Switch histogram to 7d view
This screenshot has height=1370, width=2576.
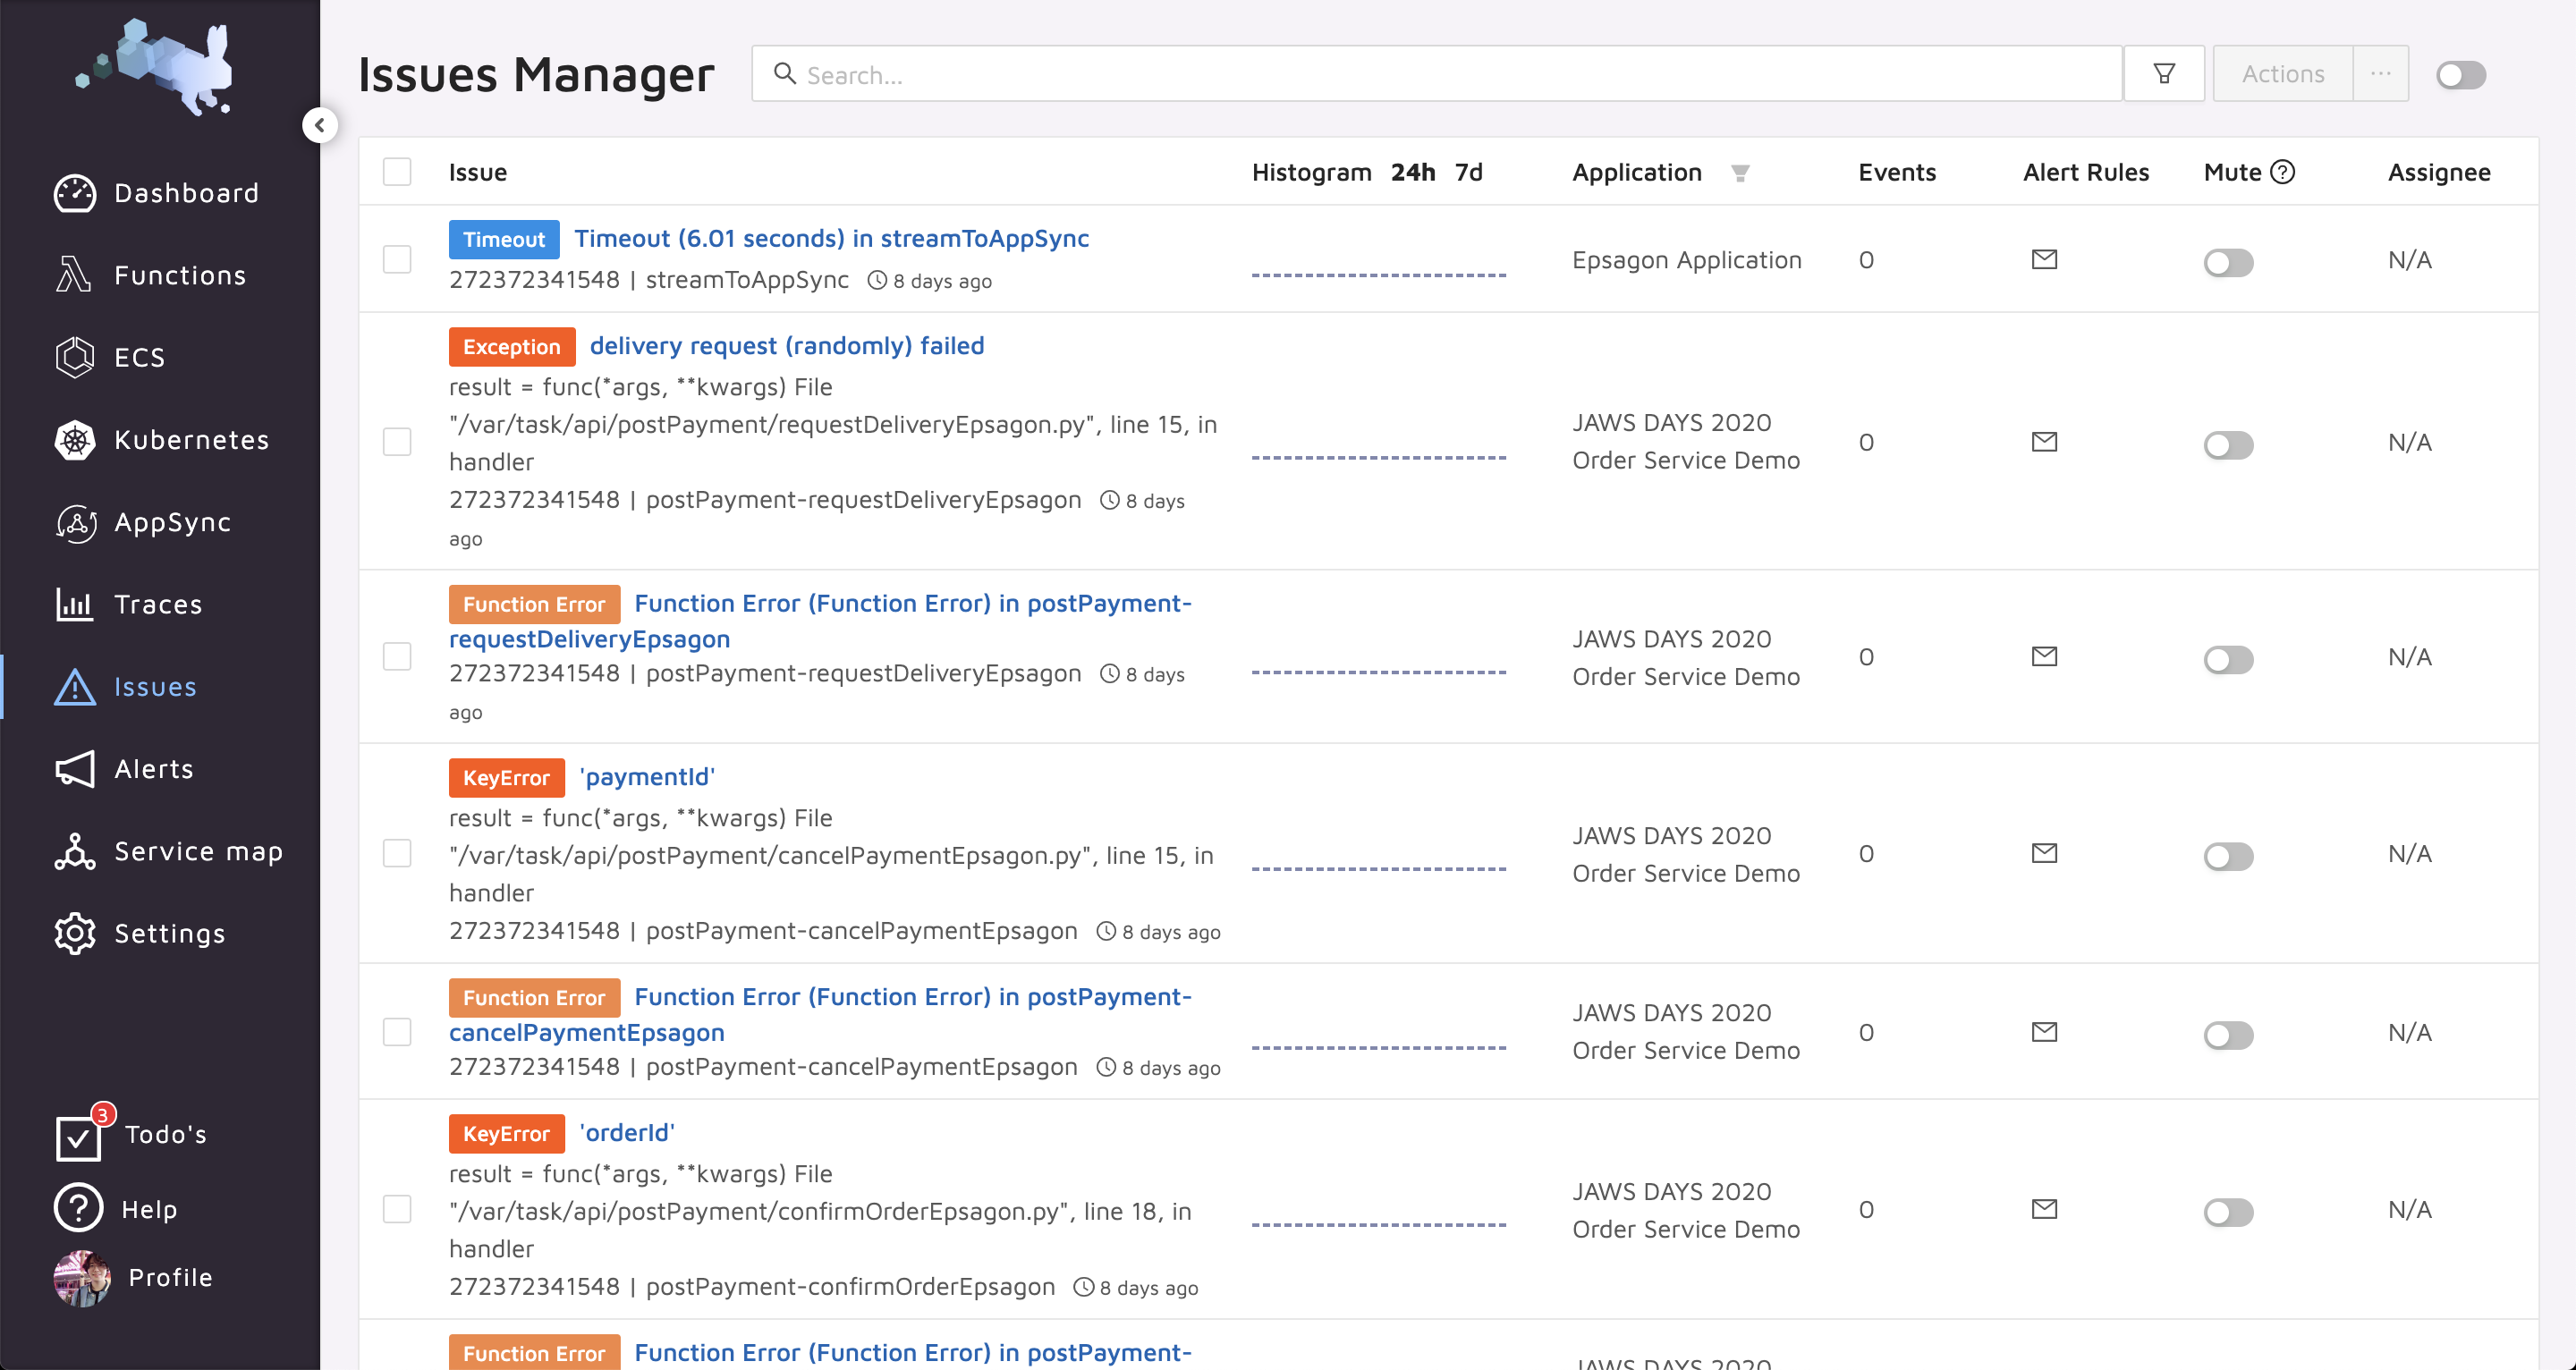point(1468,172)
